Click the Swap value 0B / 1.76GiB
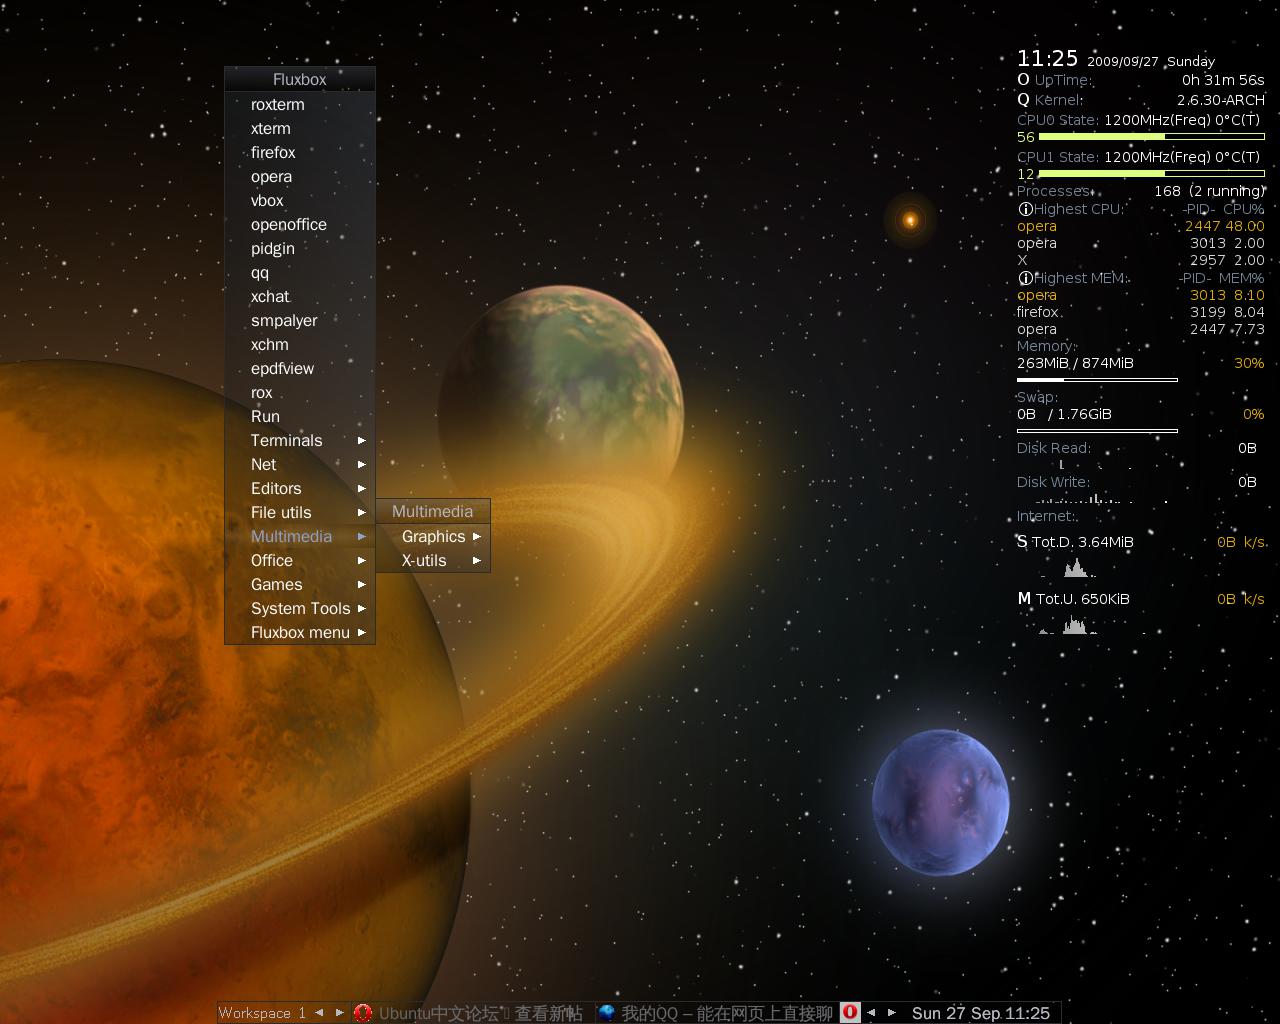1280x1024 pixels. (x=1064, y=414)
